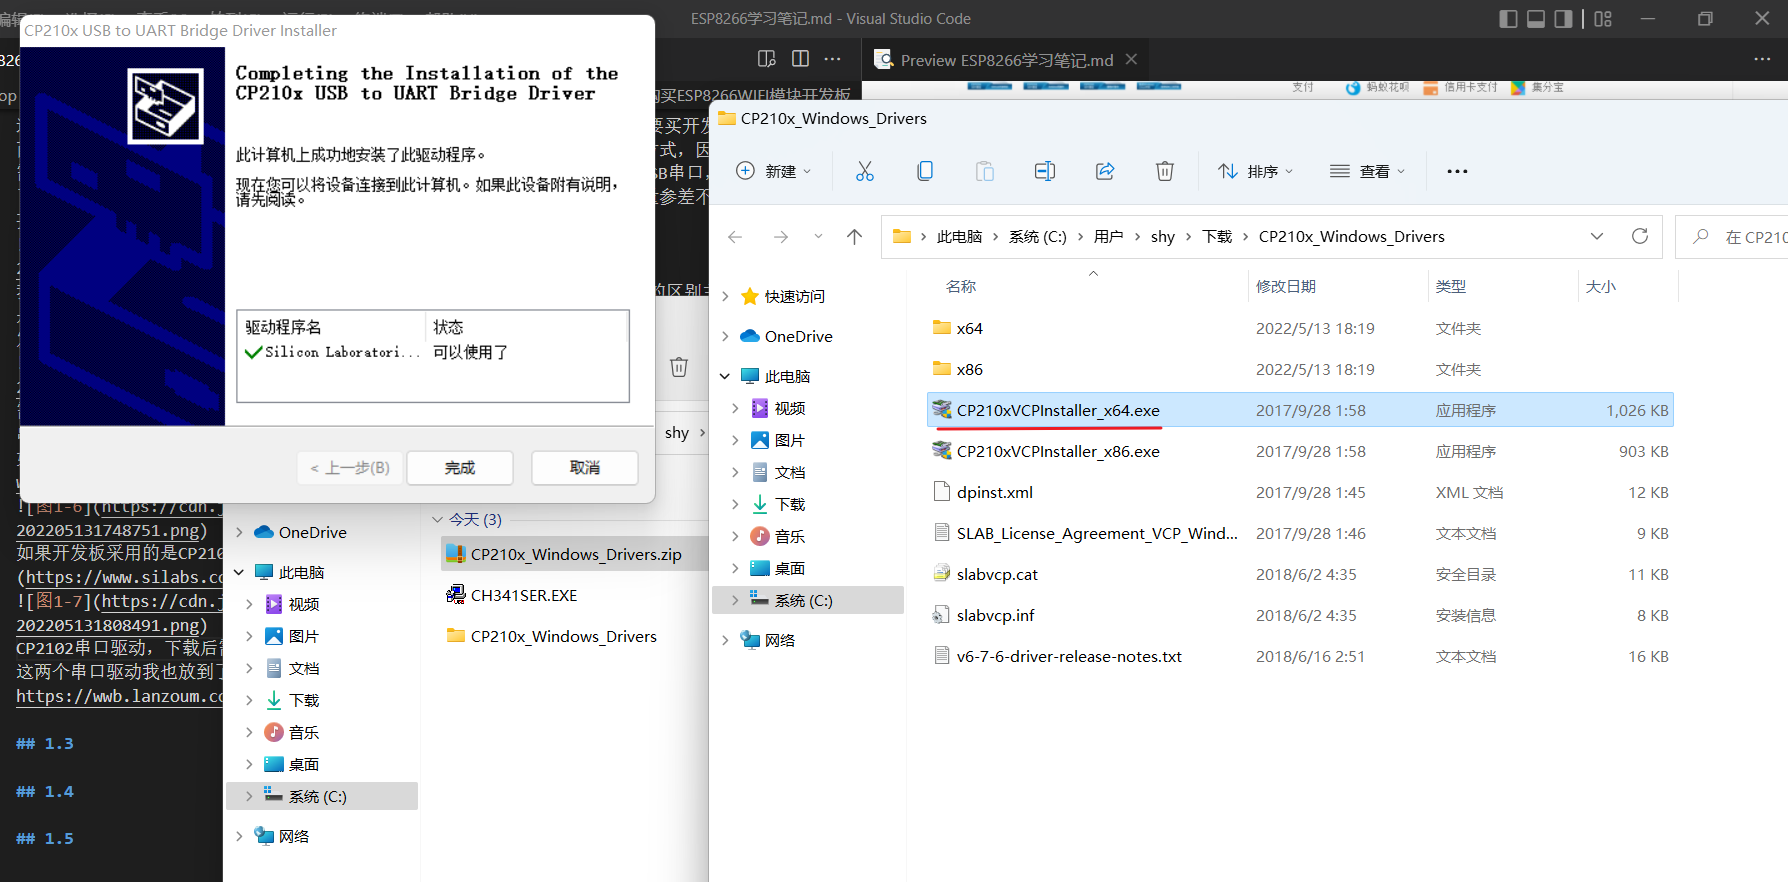Click the search box in CP210x_Windows_Drivers window
This screenshot has width=1788, height=882.
pos(1732,237)
